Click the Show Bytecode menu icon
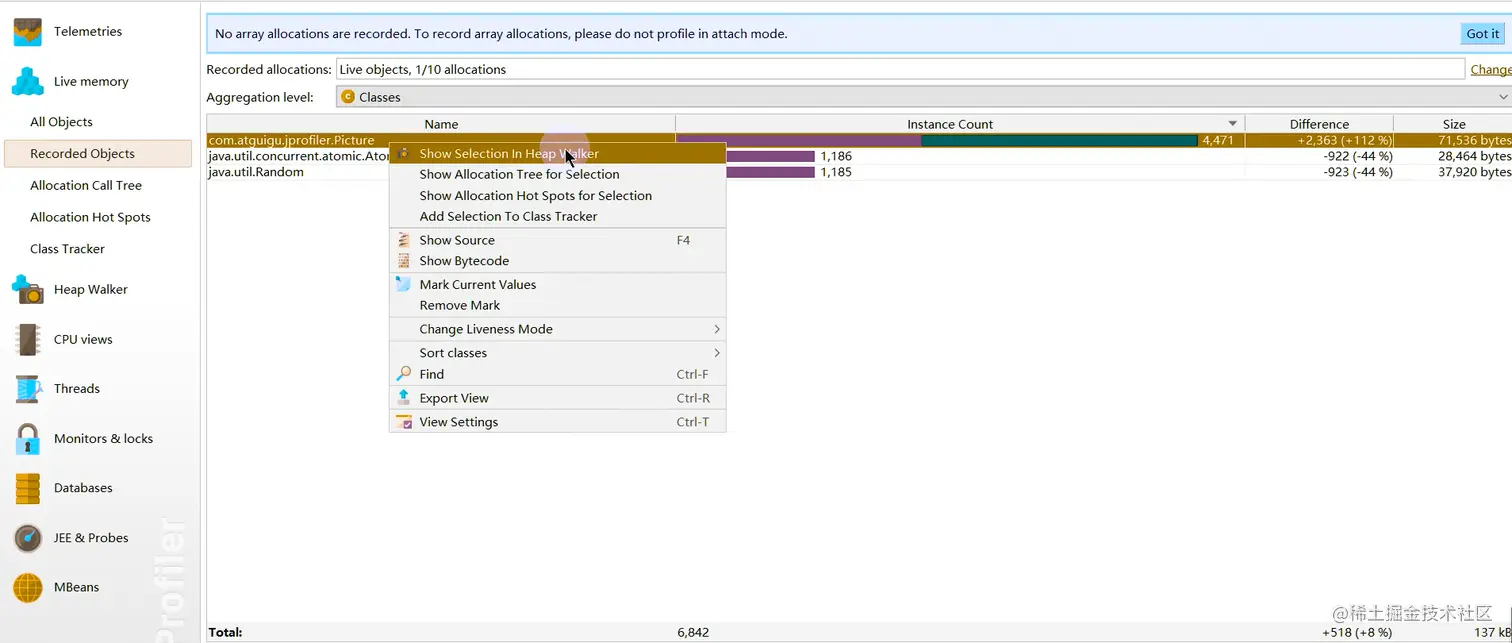Screen dimensions: 1512x643 pos(404,261)
